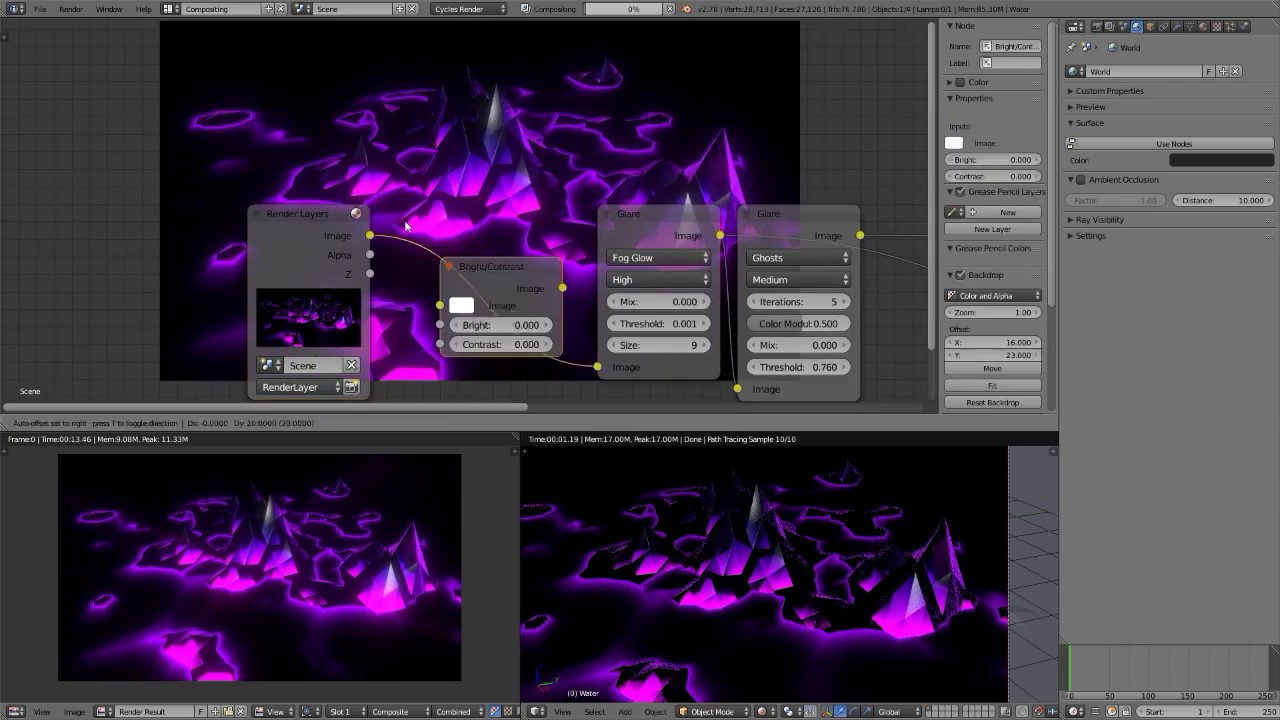Toggle the Backdrop checkbox

point(960,275)
